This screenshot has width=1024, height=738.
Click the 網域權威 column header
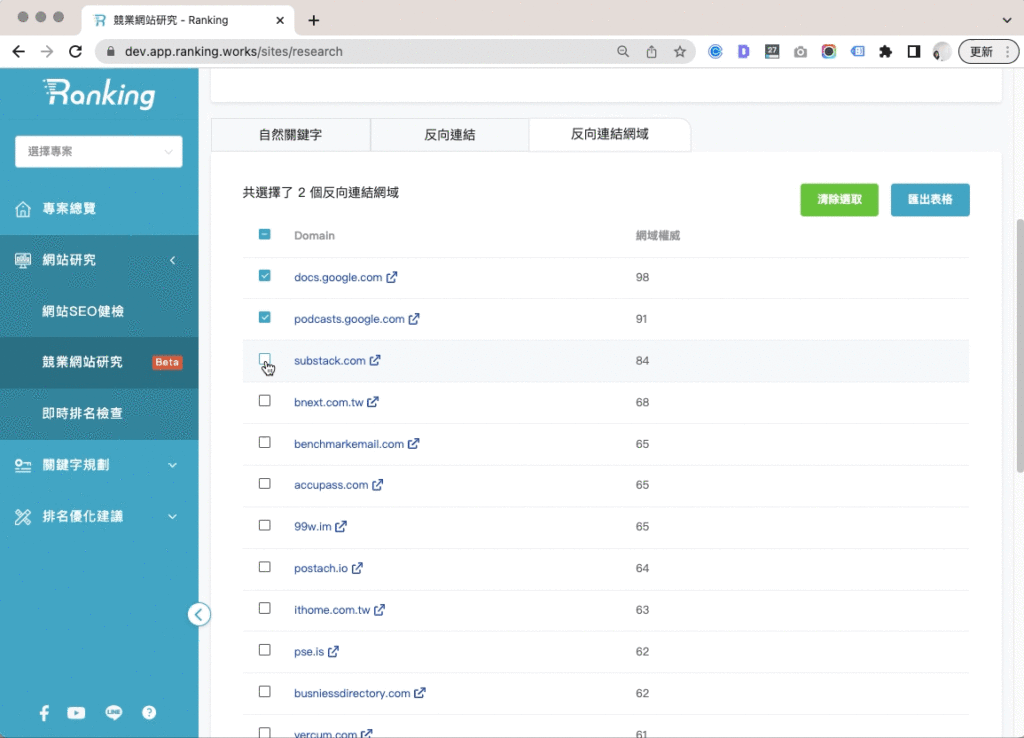coord(658,236)
